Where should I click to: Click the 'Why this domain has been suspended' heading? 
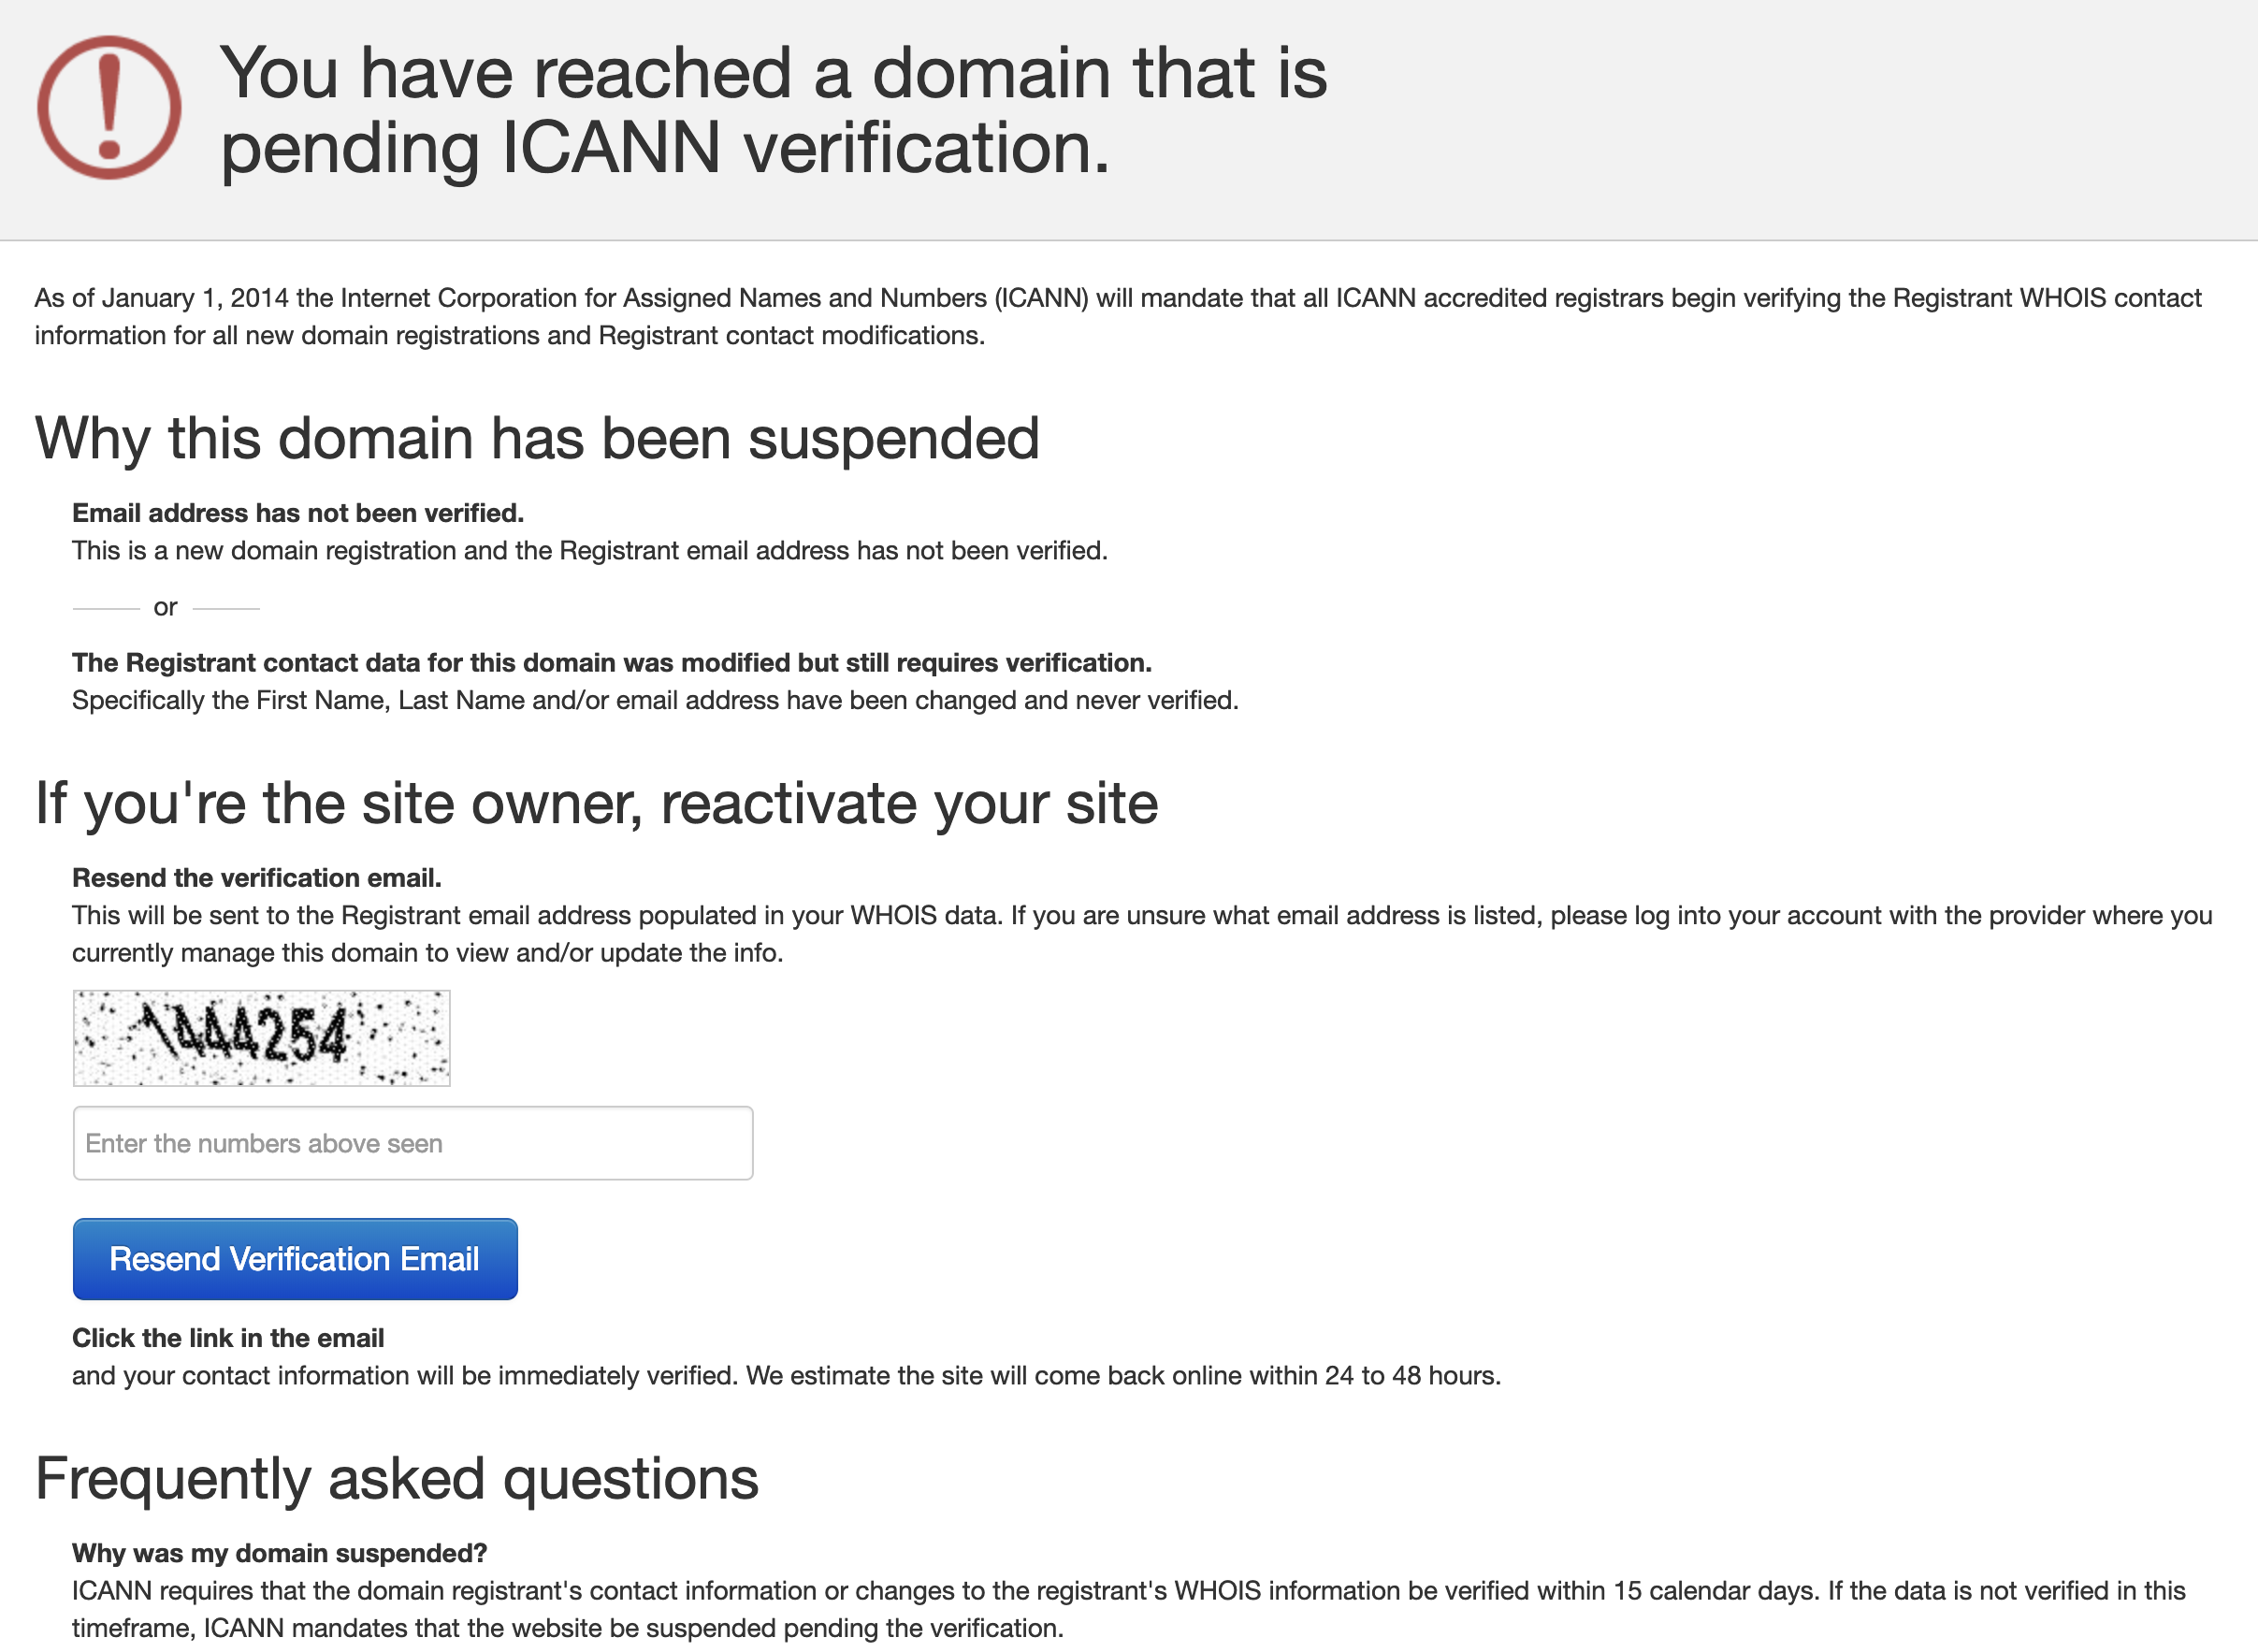(x=537, y=438)
